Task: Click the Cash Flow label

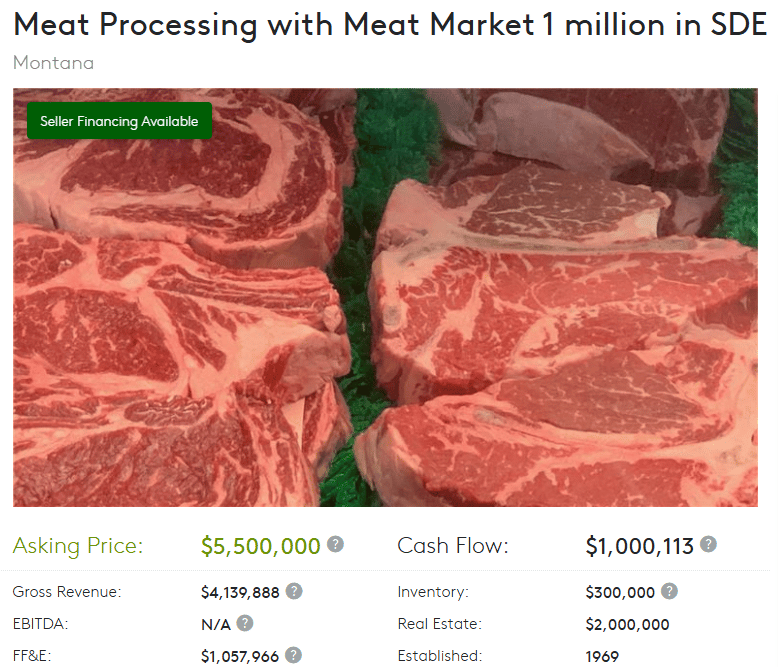Action: (453, 545)
